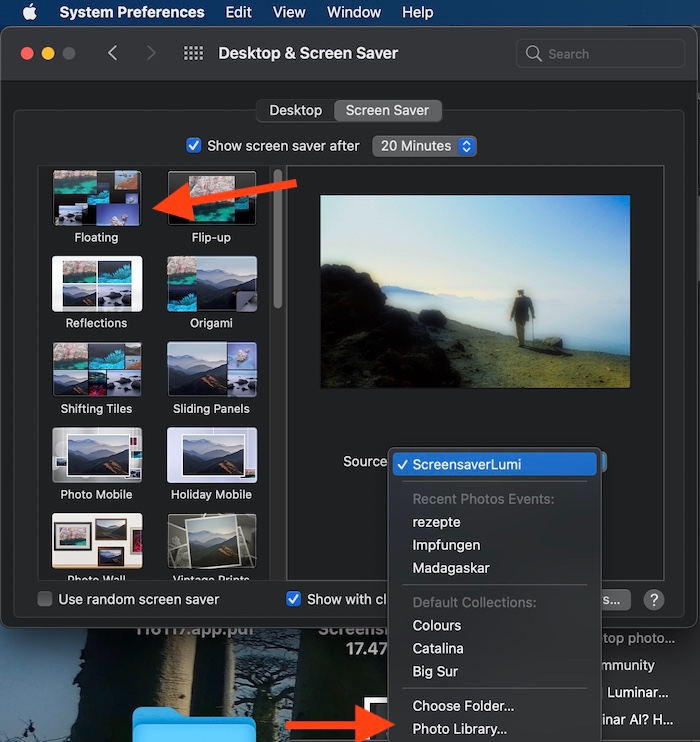Viewport: 700px width, 742px height.
Task: Select the Origami screen saver
Action: (x=211, y=284)
